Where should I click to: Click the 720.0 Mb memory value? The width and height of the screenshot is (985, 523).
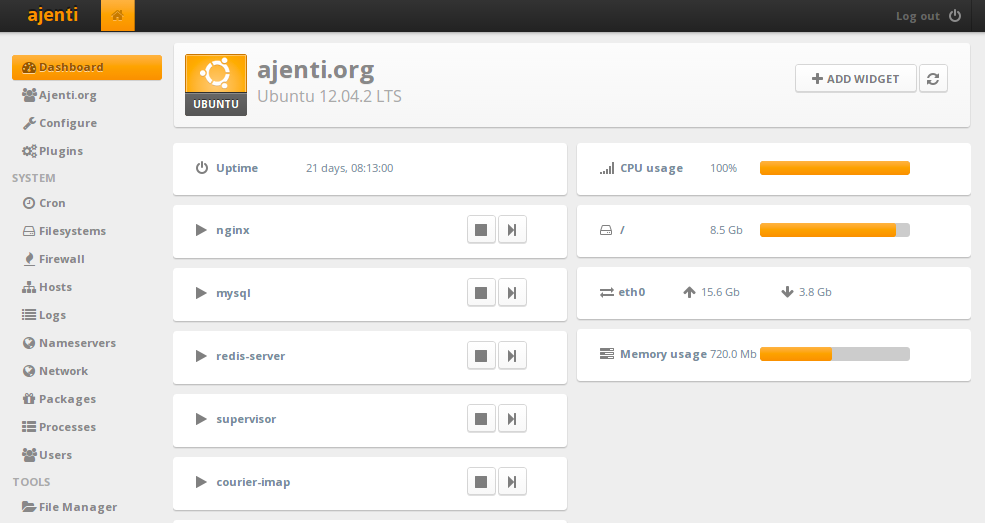coord(733,354)
